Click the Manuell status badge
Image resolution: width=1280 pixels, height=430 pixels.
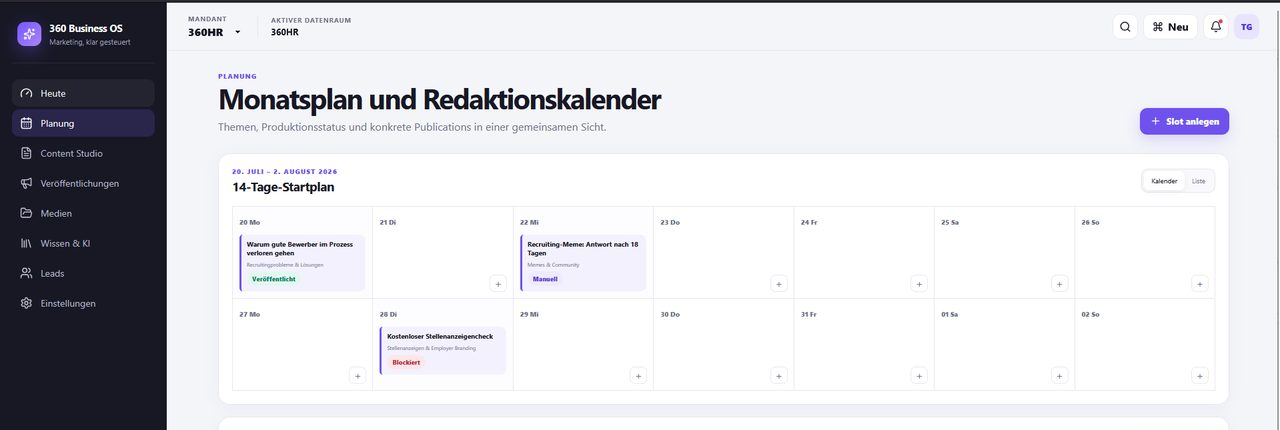(545, 279)
